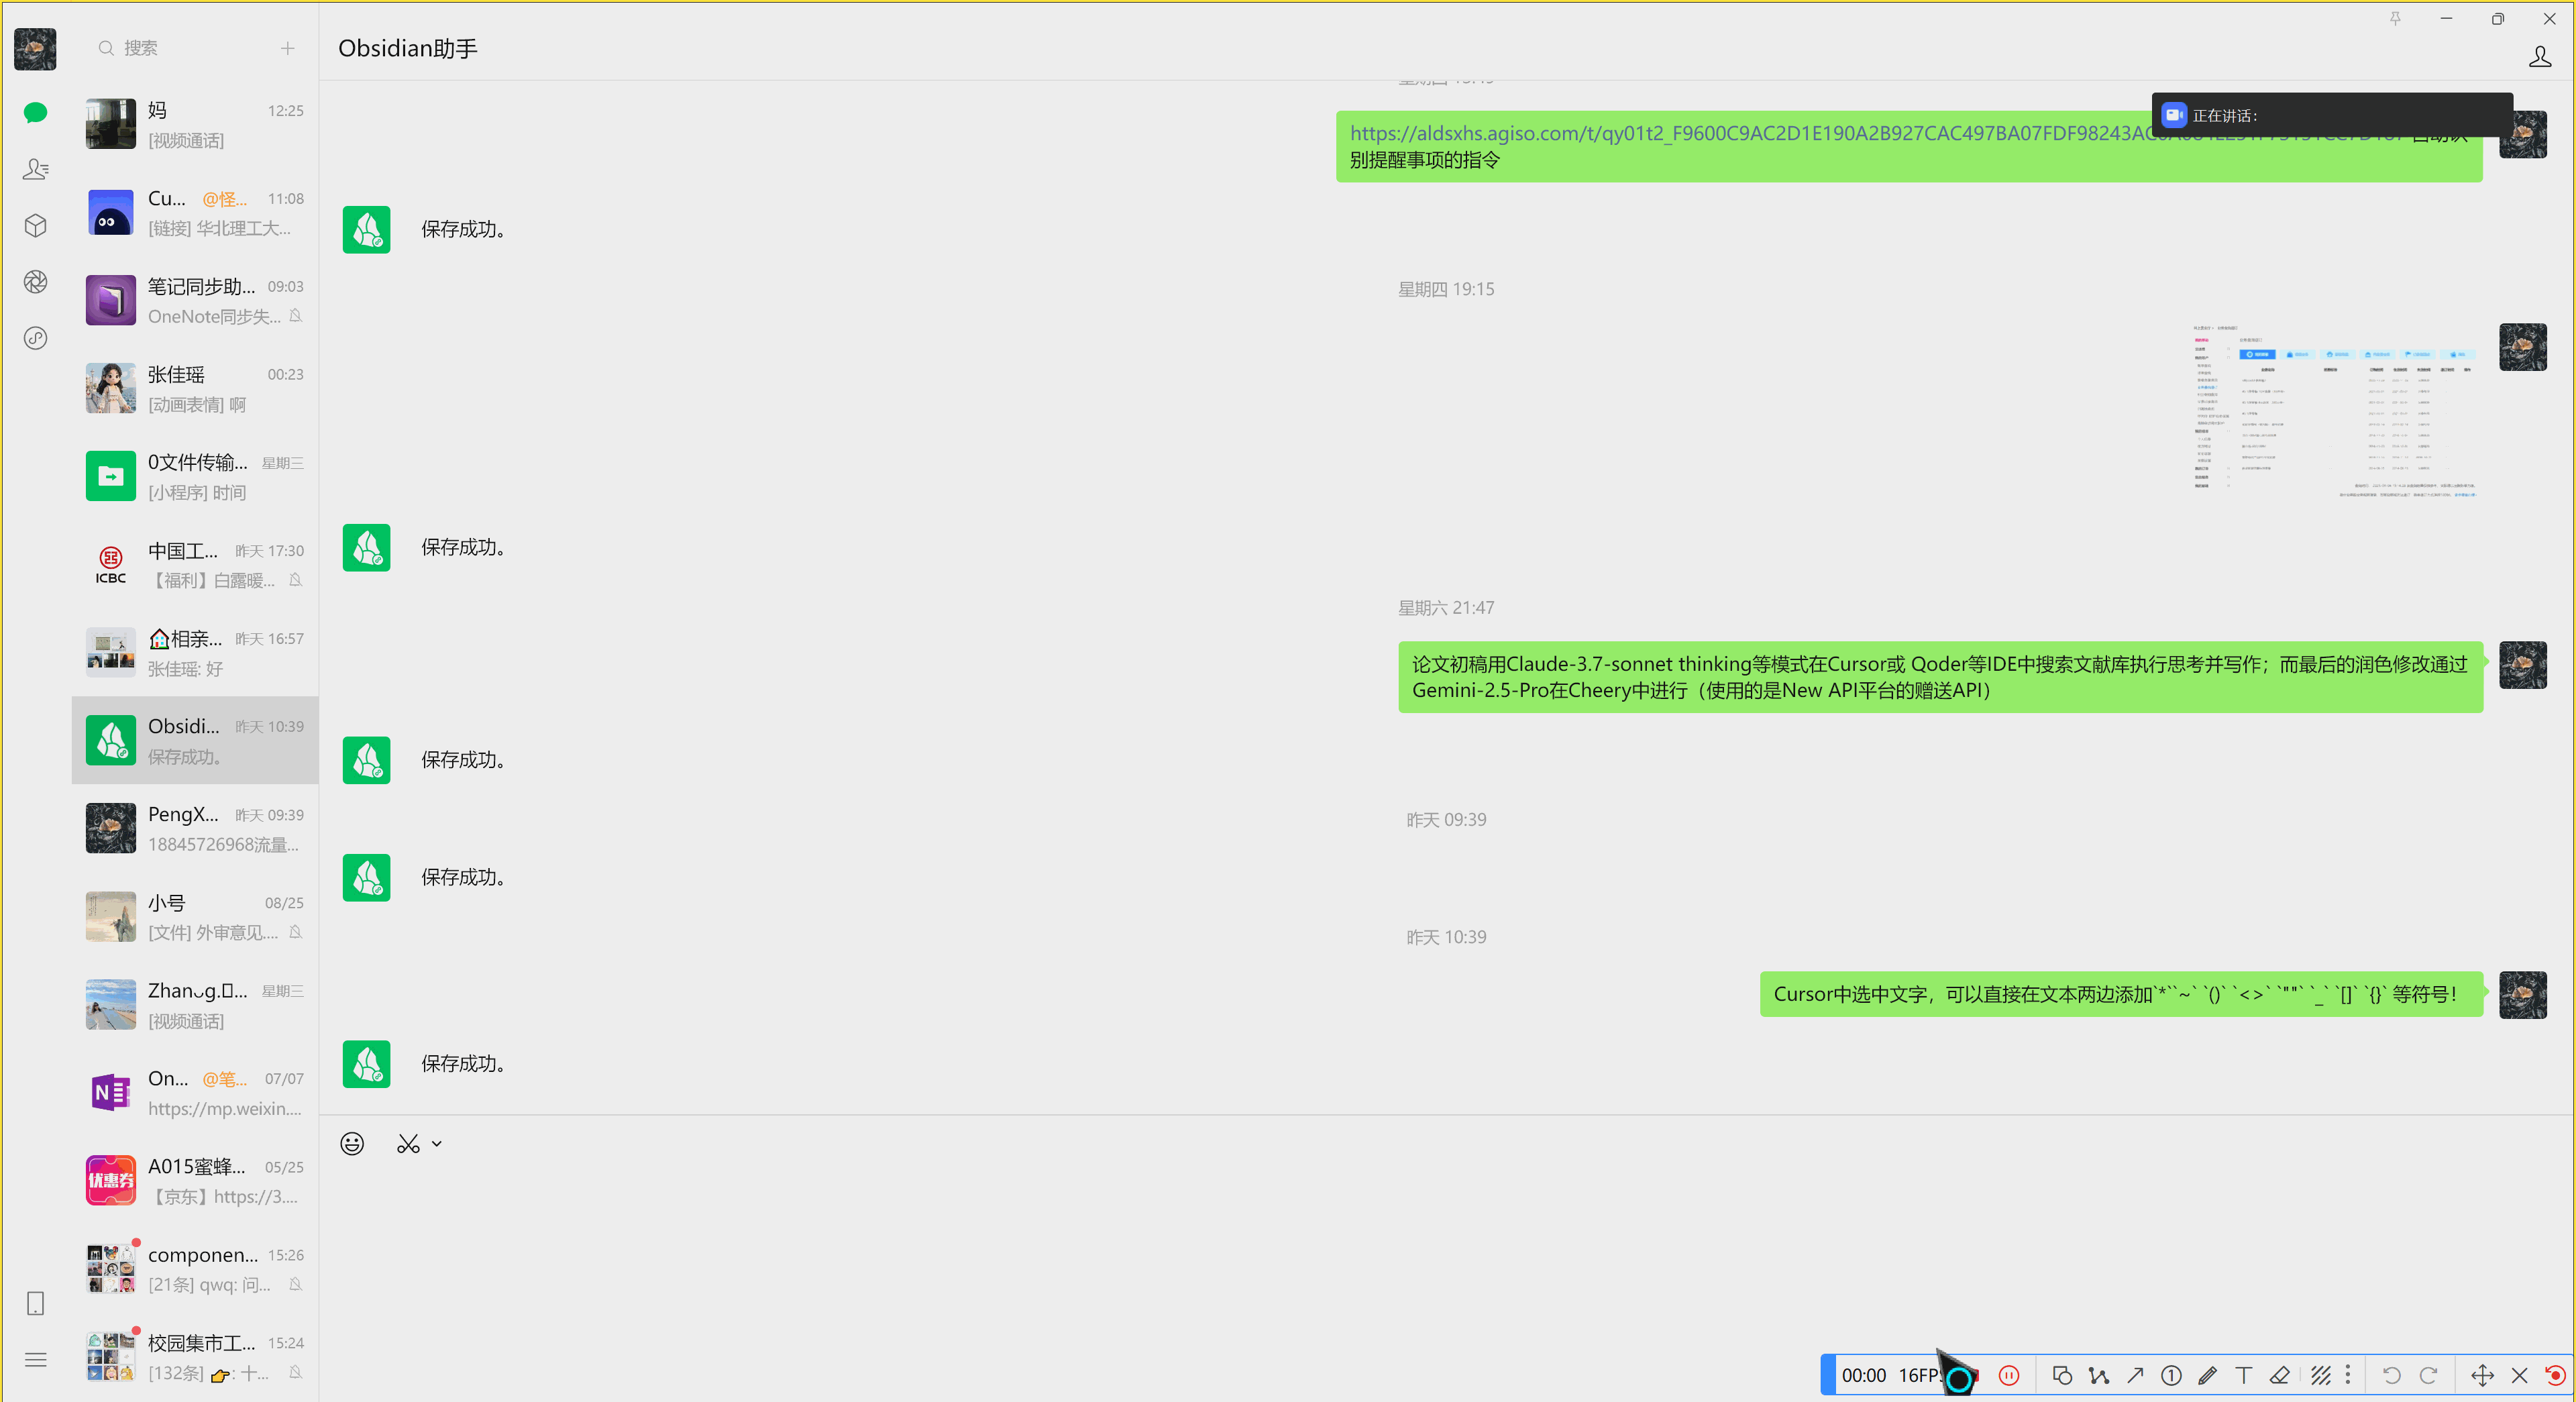Click the plus icon beside search
Viewport: 2576px width, 1402px height.
click(288, 48)
